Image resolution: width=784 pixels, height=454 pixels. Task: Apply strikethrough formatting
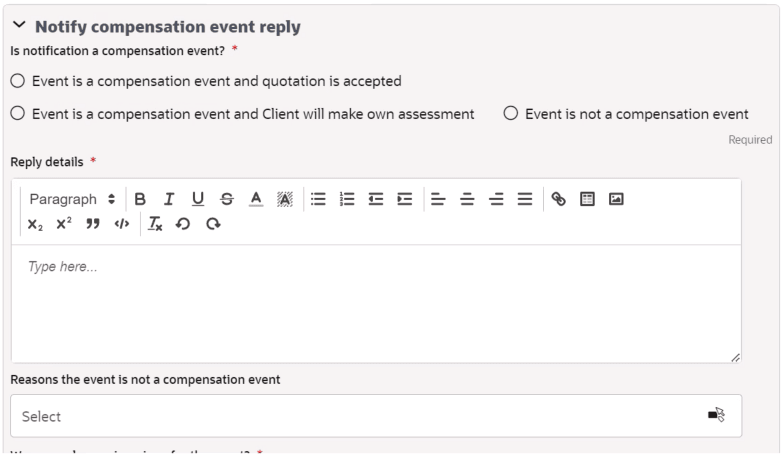tap(227, 199)
